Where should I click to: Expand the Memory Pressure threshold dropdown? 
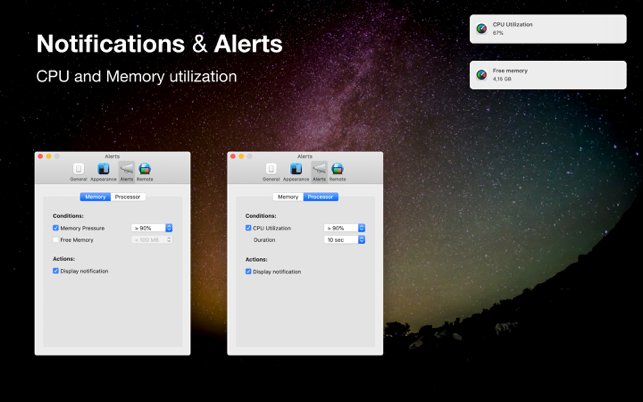coord(153,228)
